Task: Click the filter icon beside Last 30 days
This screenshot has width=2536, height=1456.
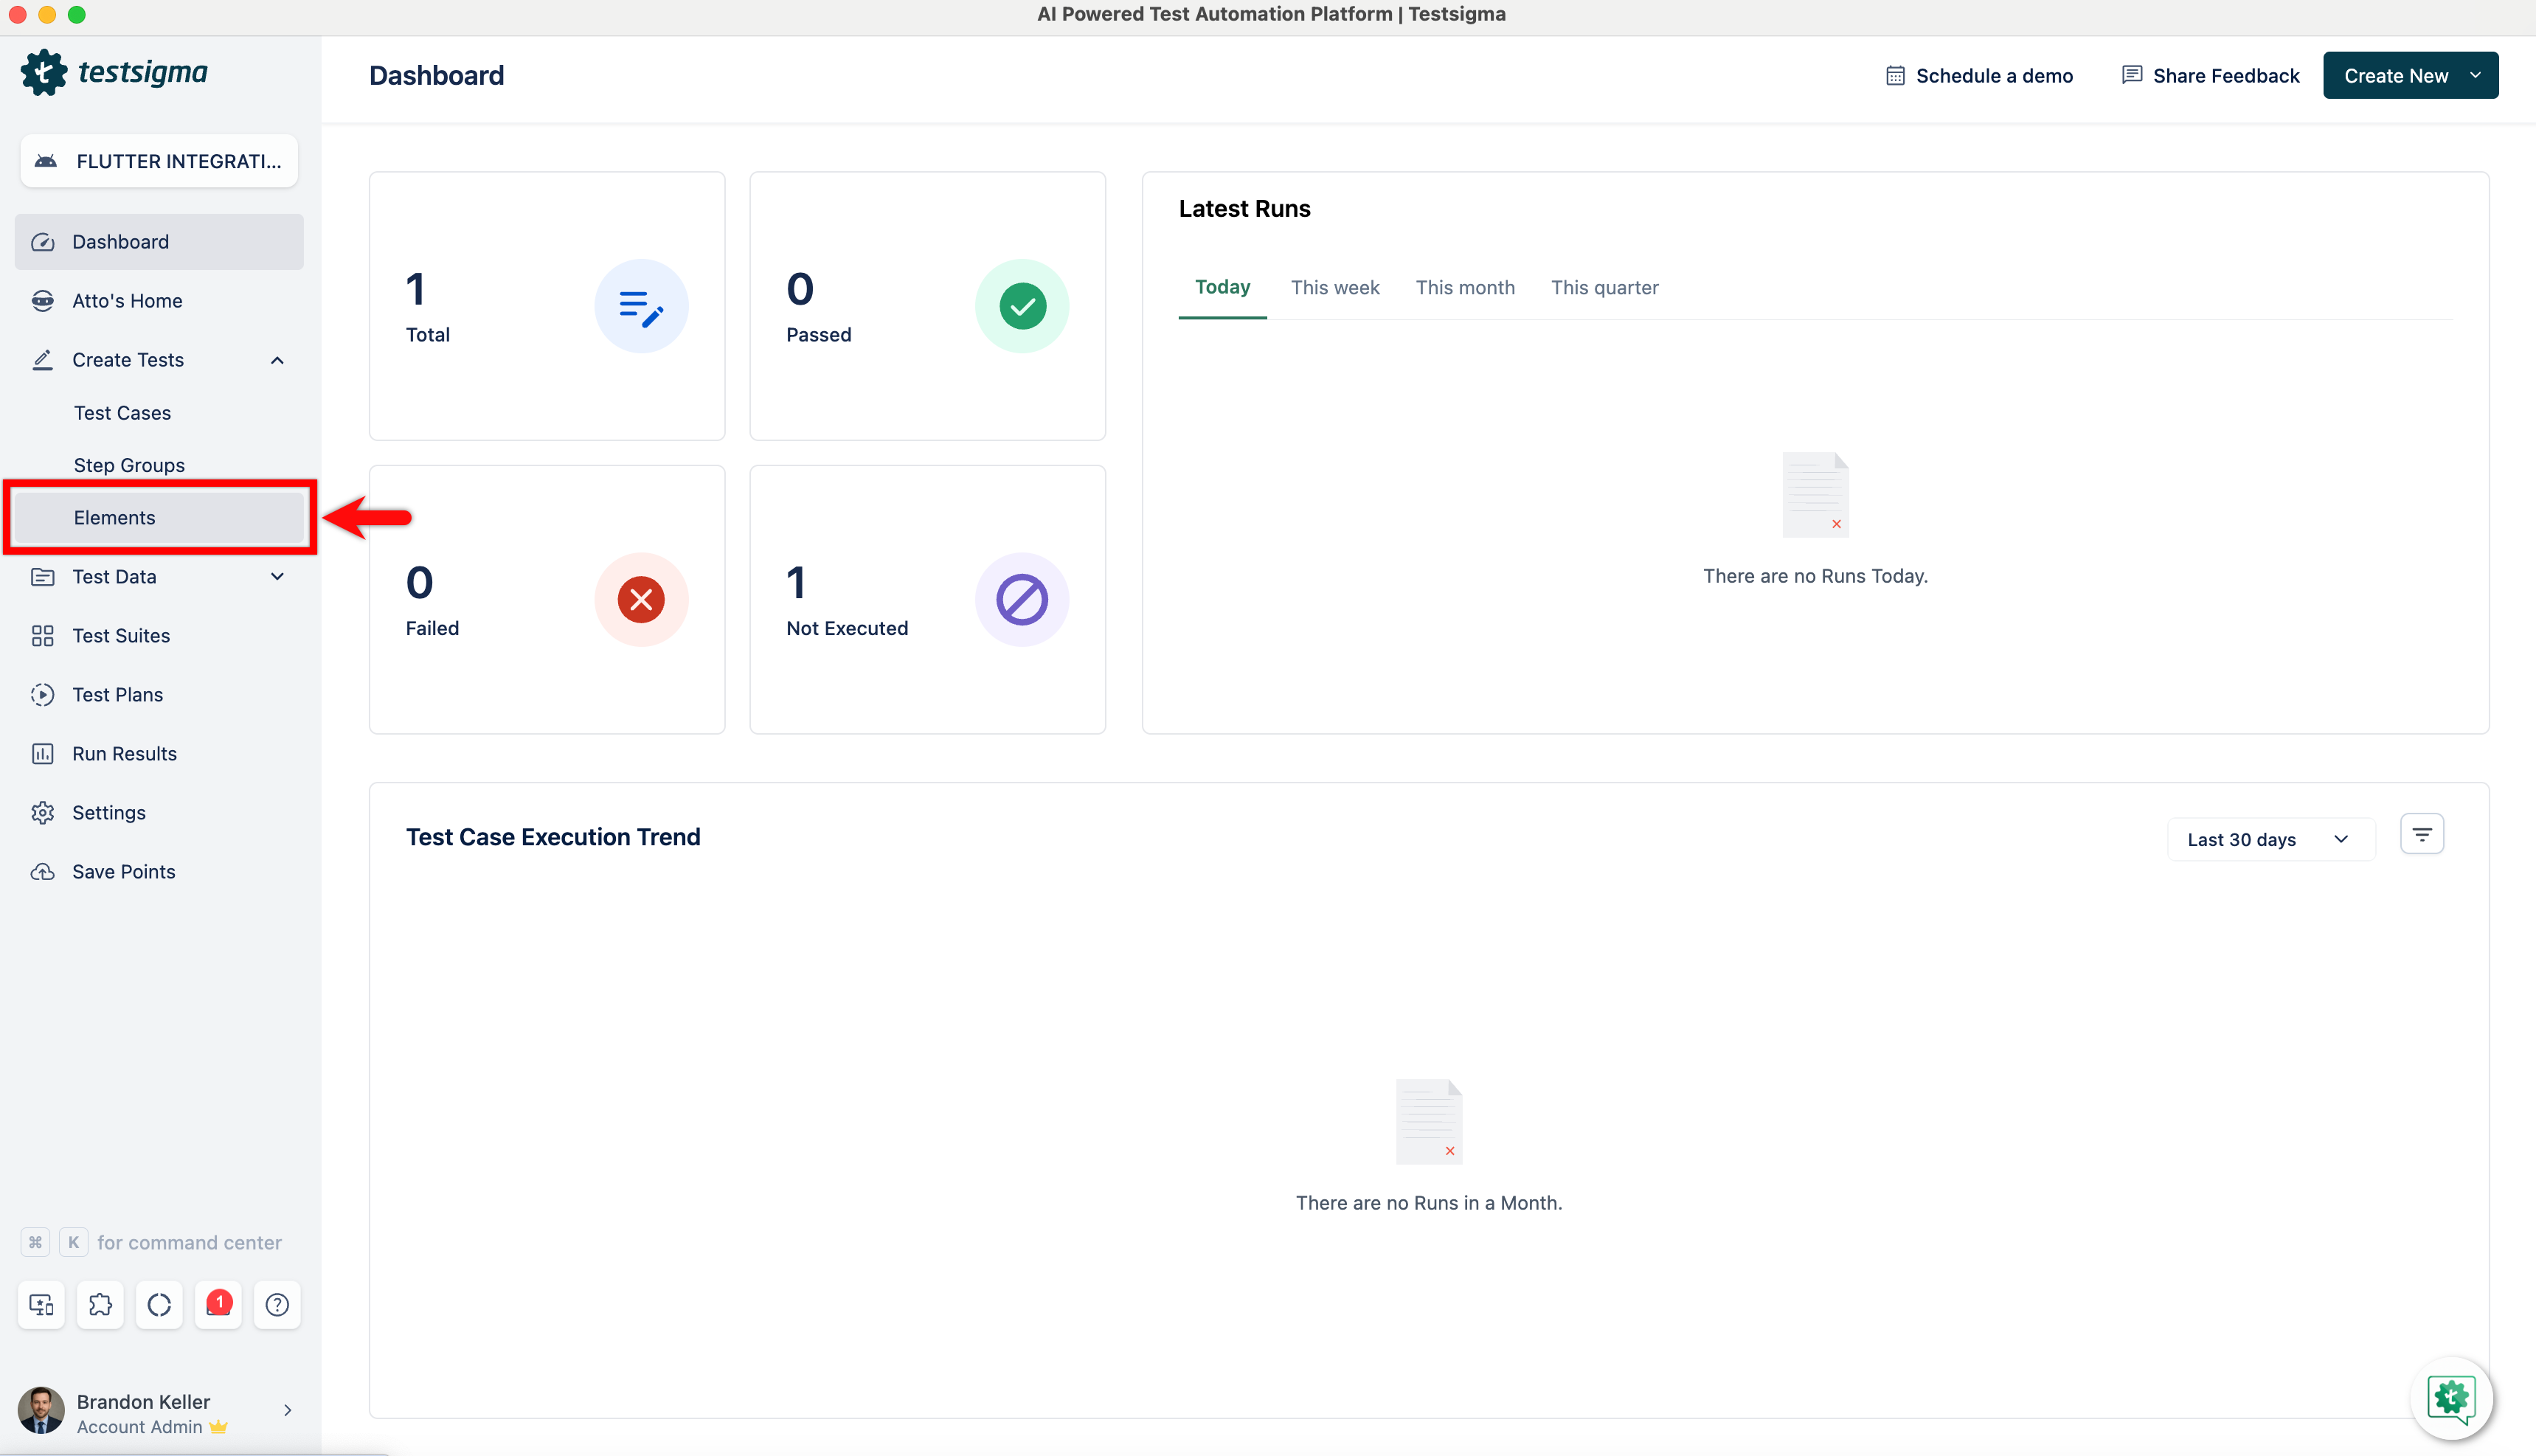Action: 2421,834
